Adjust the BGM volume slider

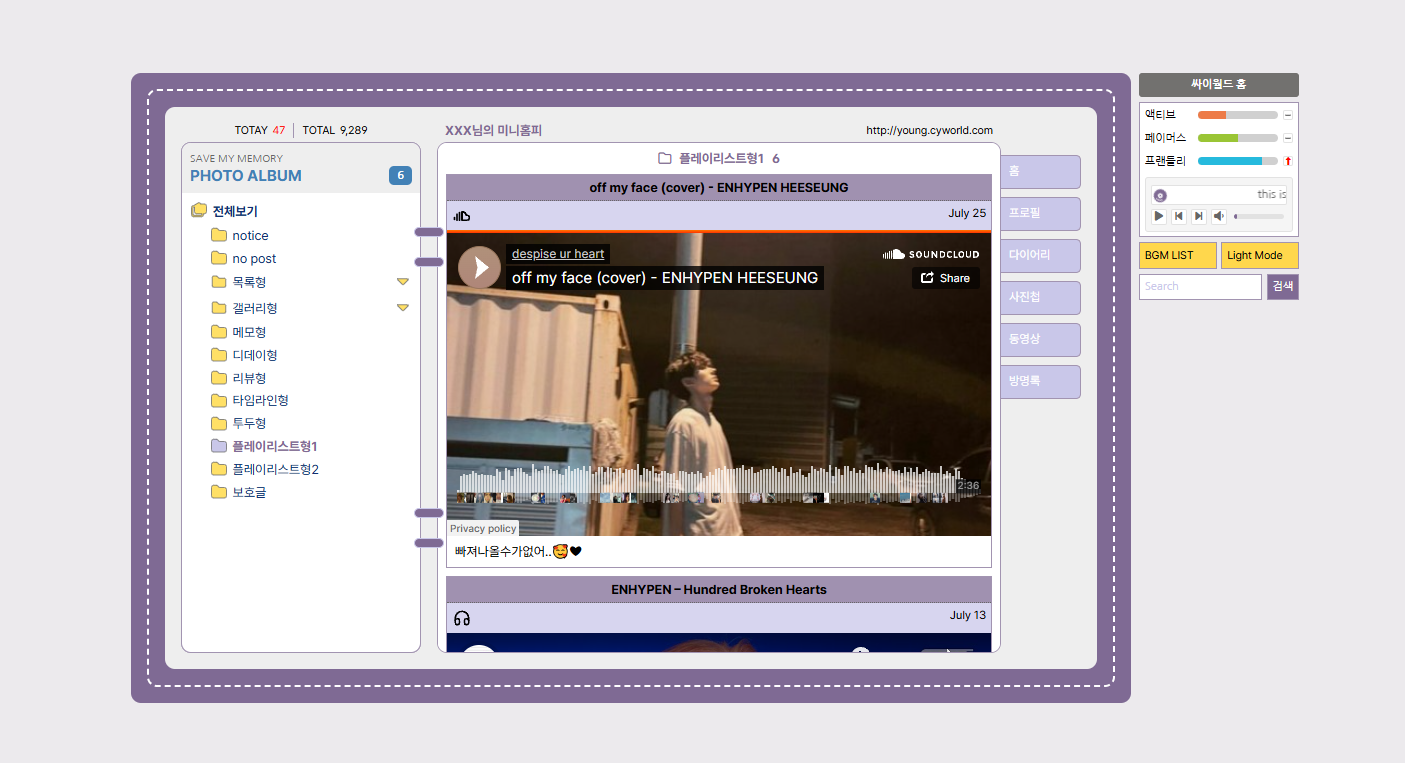coord(1259,216)
